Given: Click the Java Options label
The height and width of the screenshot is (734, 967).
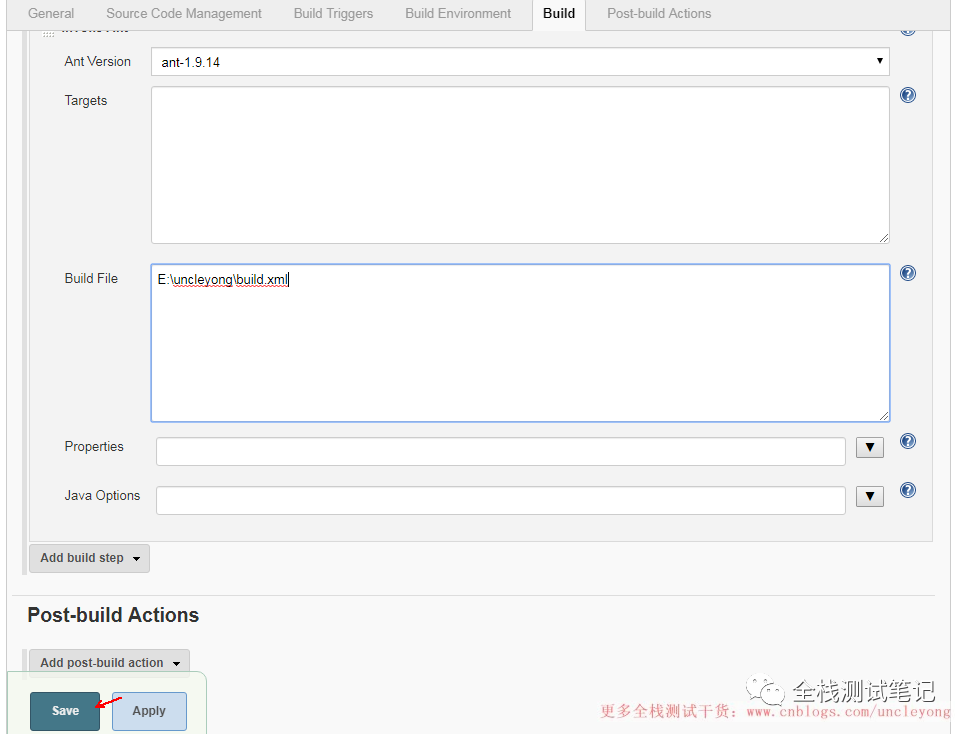Looking at the screenshot, I should (x=102, y=496).
